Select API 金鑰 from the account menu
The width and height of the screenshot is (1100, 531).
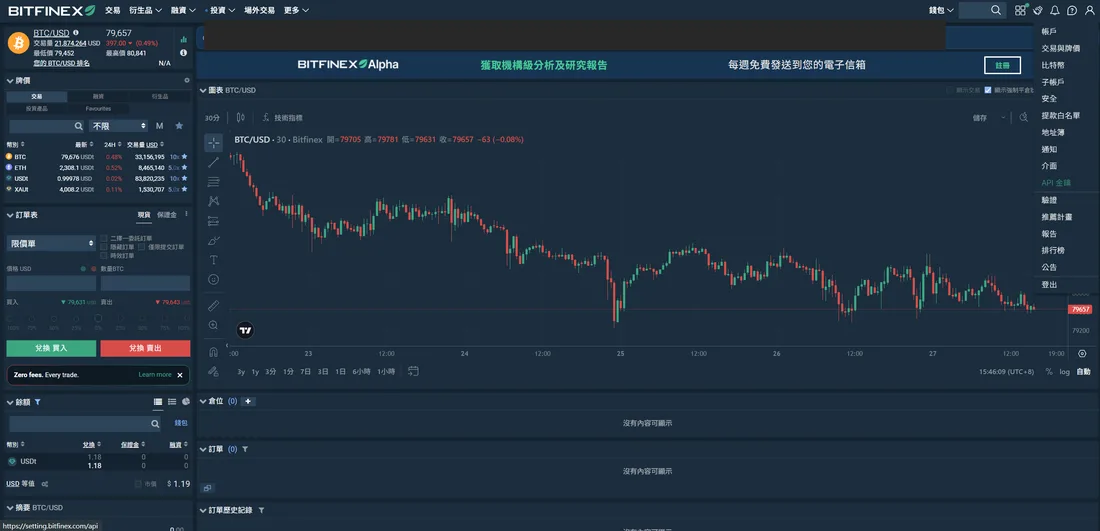pyautogui.click(x=1056, y=182)
